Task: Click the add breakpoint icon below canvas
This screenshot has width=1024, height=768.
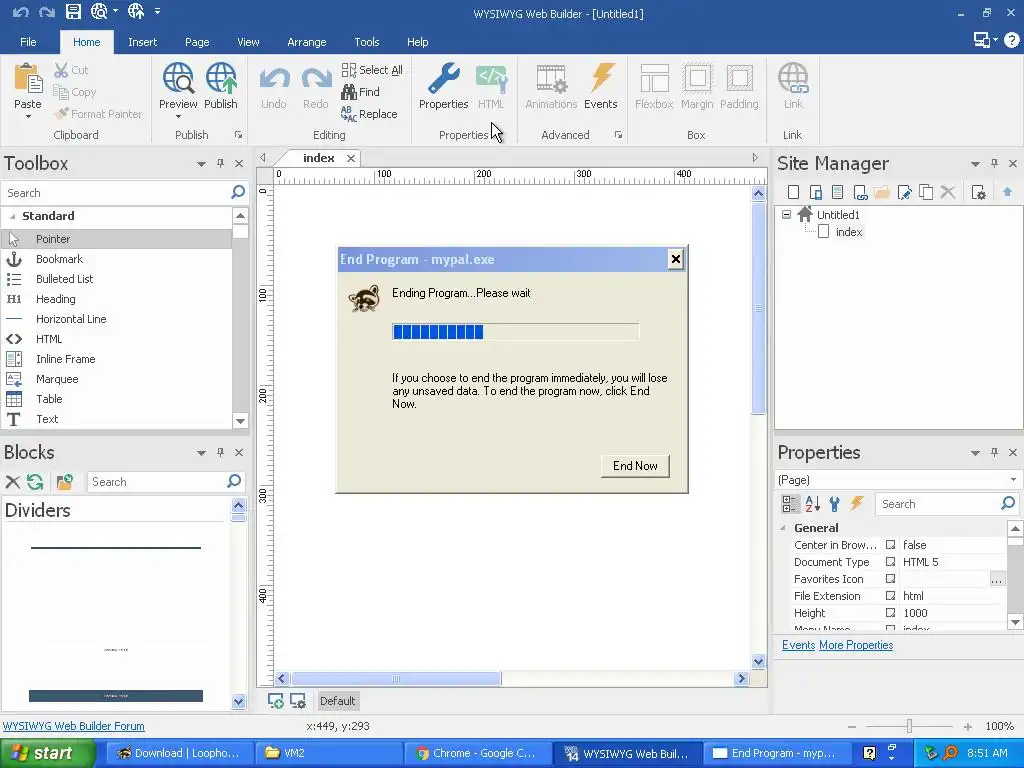Action: tap(276, 701)
